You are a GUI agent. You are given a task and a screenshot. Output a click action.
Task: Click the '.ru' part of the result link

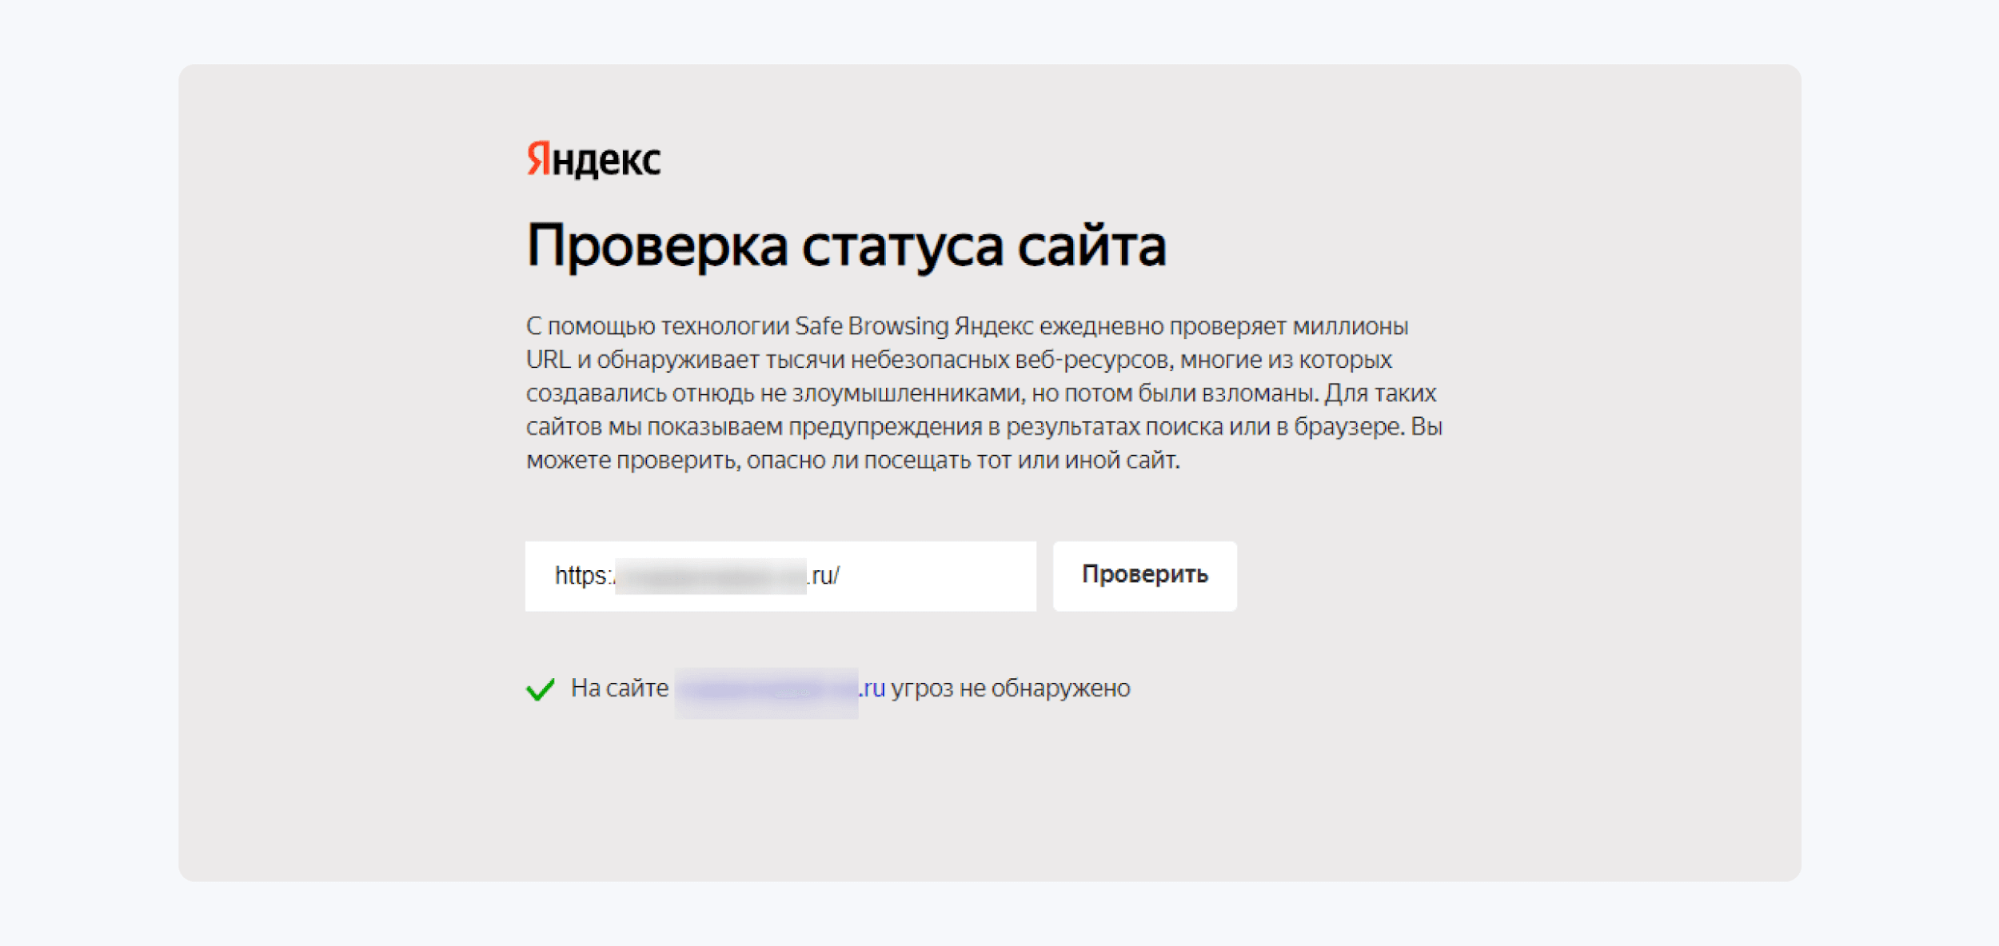(x=873, y=688)
